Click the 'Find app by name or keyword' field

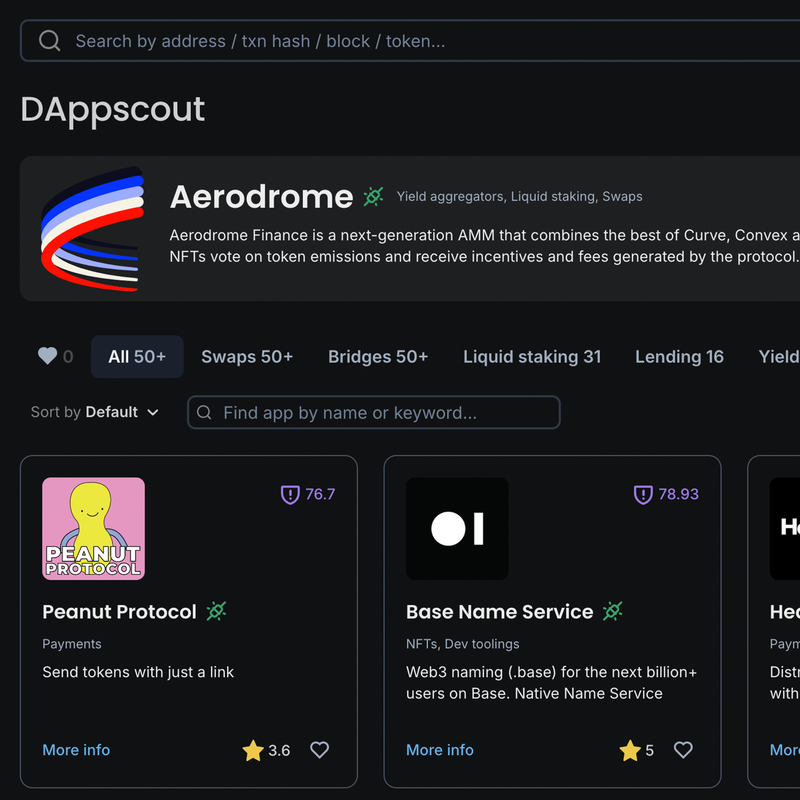point(374,412)
